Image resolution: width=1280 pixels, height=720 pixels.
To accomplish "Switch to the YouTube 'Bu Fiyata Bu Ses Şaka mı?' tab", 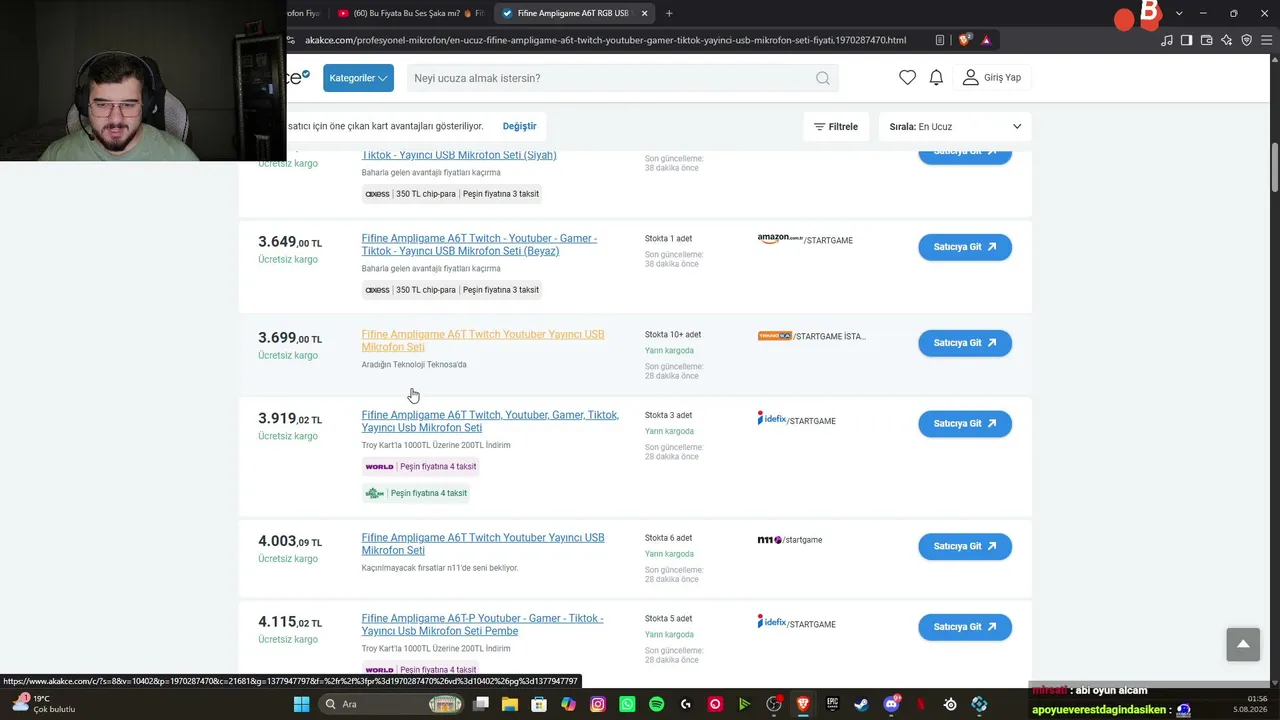I will click(x=410, y=13).
